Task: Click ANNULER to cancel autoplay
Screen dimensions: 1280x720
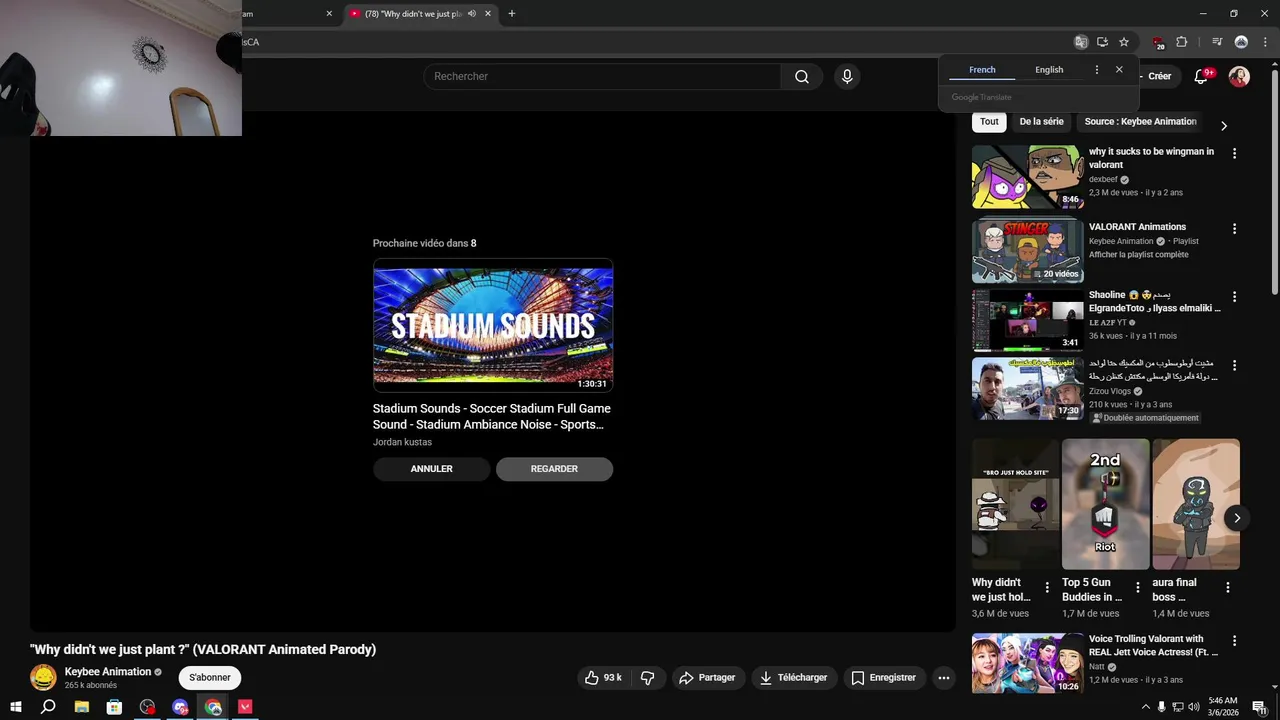Action: [x=432, y=469]
